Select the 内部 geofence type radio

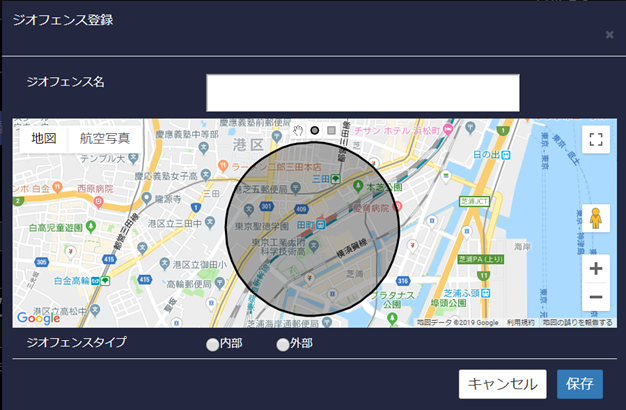tap(212, 345)
